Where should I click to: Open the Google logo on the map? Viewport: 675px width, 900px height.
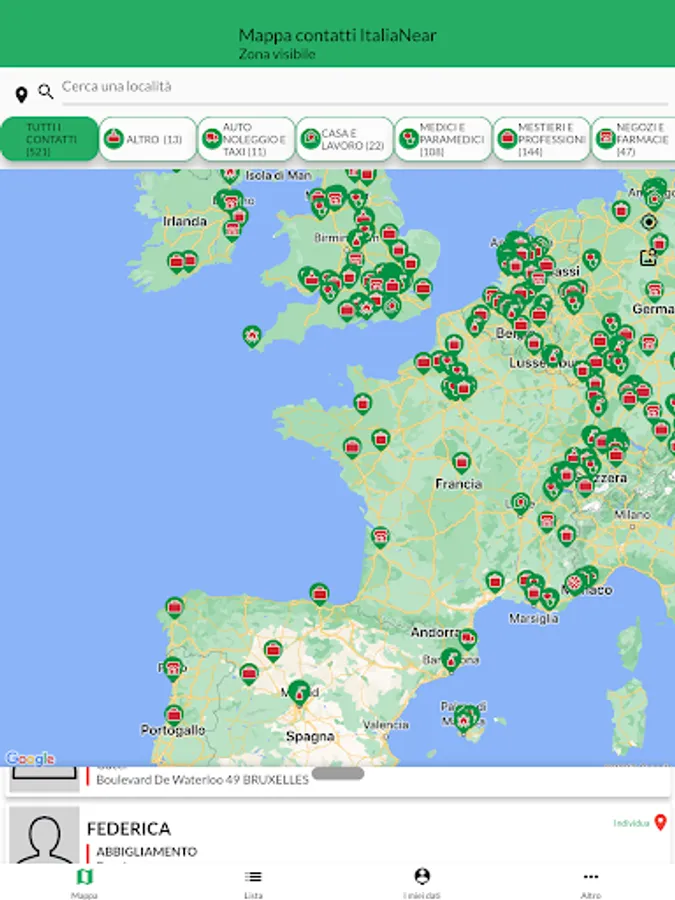coord(30,758)
